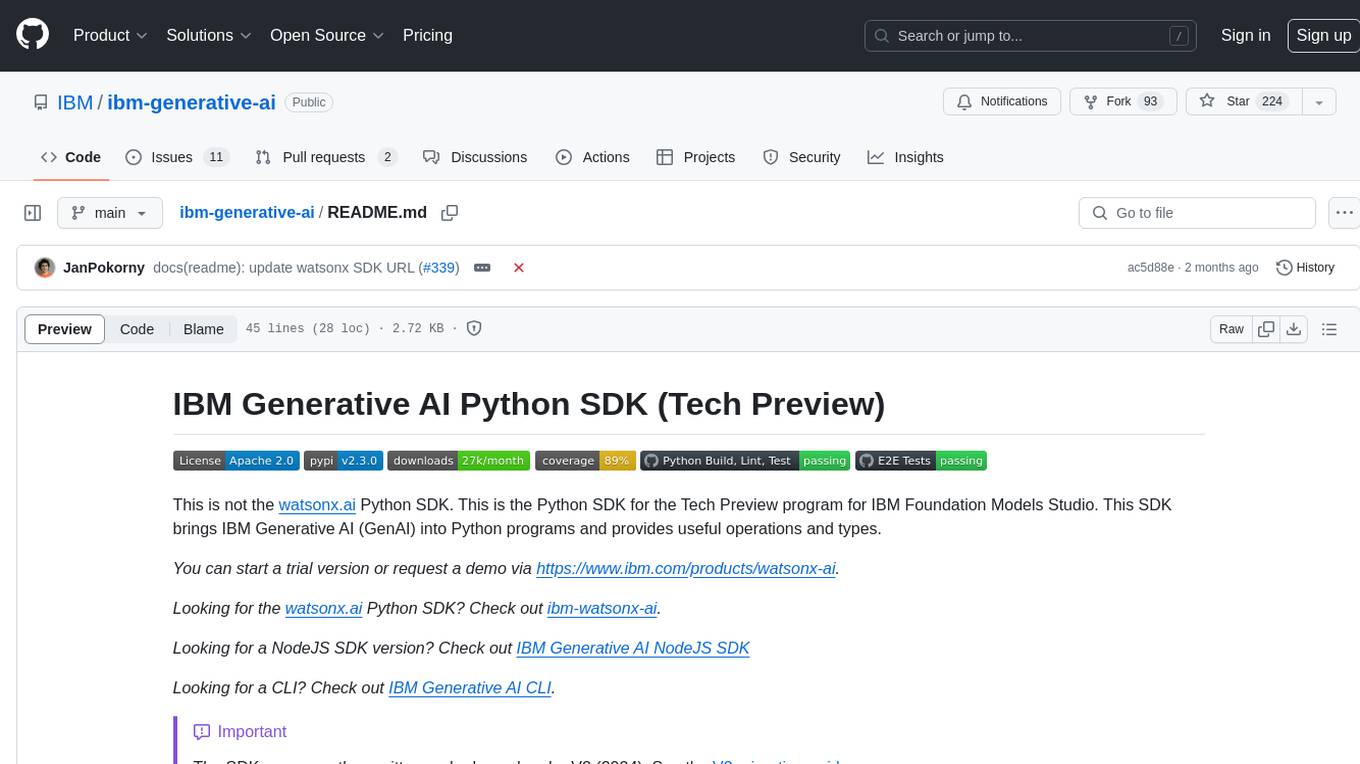Open the star lists dropdown arrow
The height and width of the screenshot is (764, 1360).
coord(1319,102)
